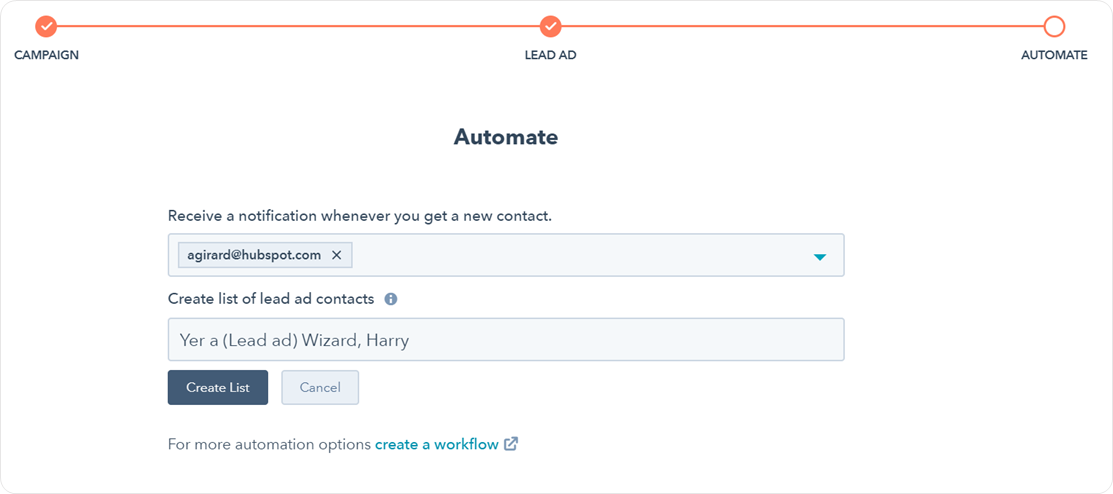Image resolution: width=1113 pixels, height=494 pixels.
Task: Click the empty Automate step circle
Action: click(x=1054, y=27)
